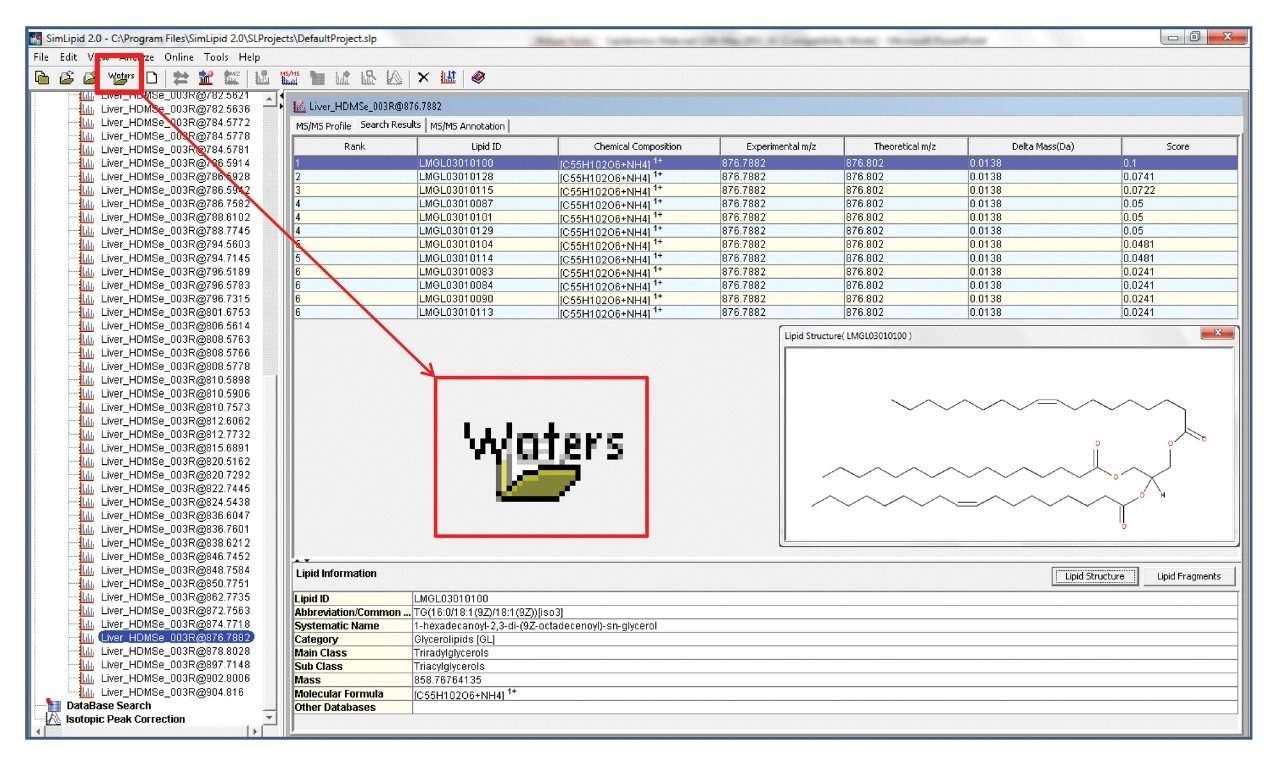Sort by Rank column header
1280x766 pixels.
pyautogui.click(x=354, y=146)
